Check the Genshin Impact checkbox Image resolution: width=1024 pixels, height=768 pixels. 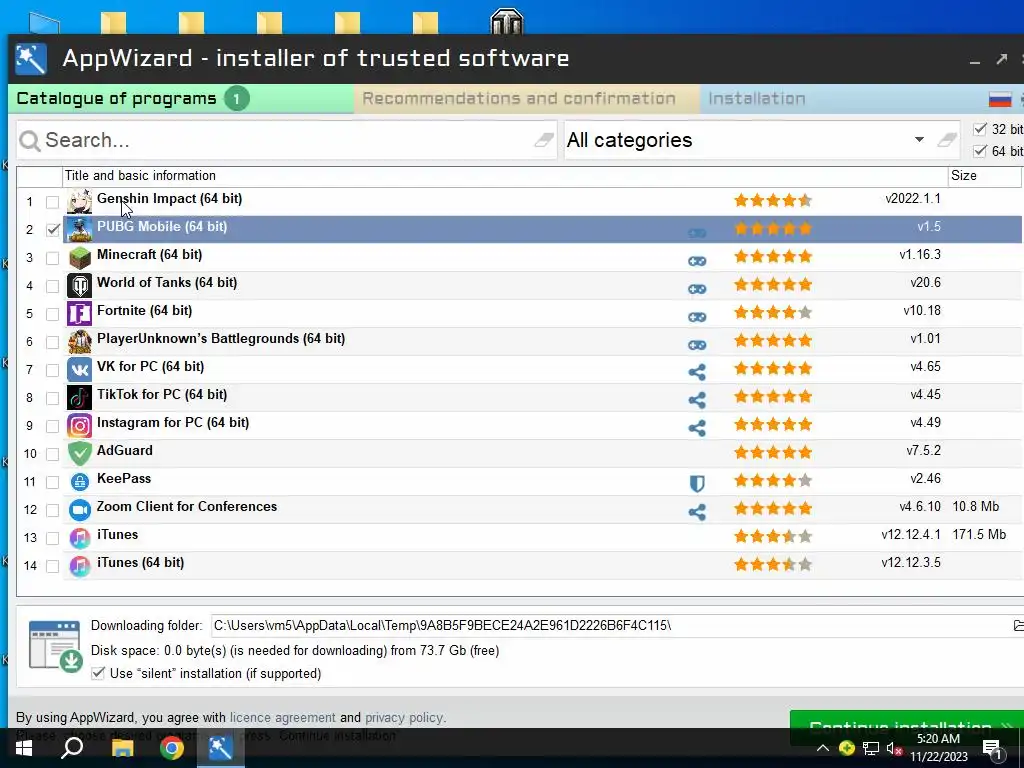(x=52, y=202)
